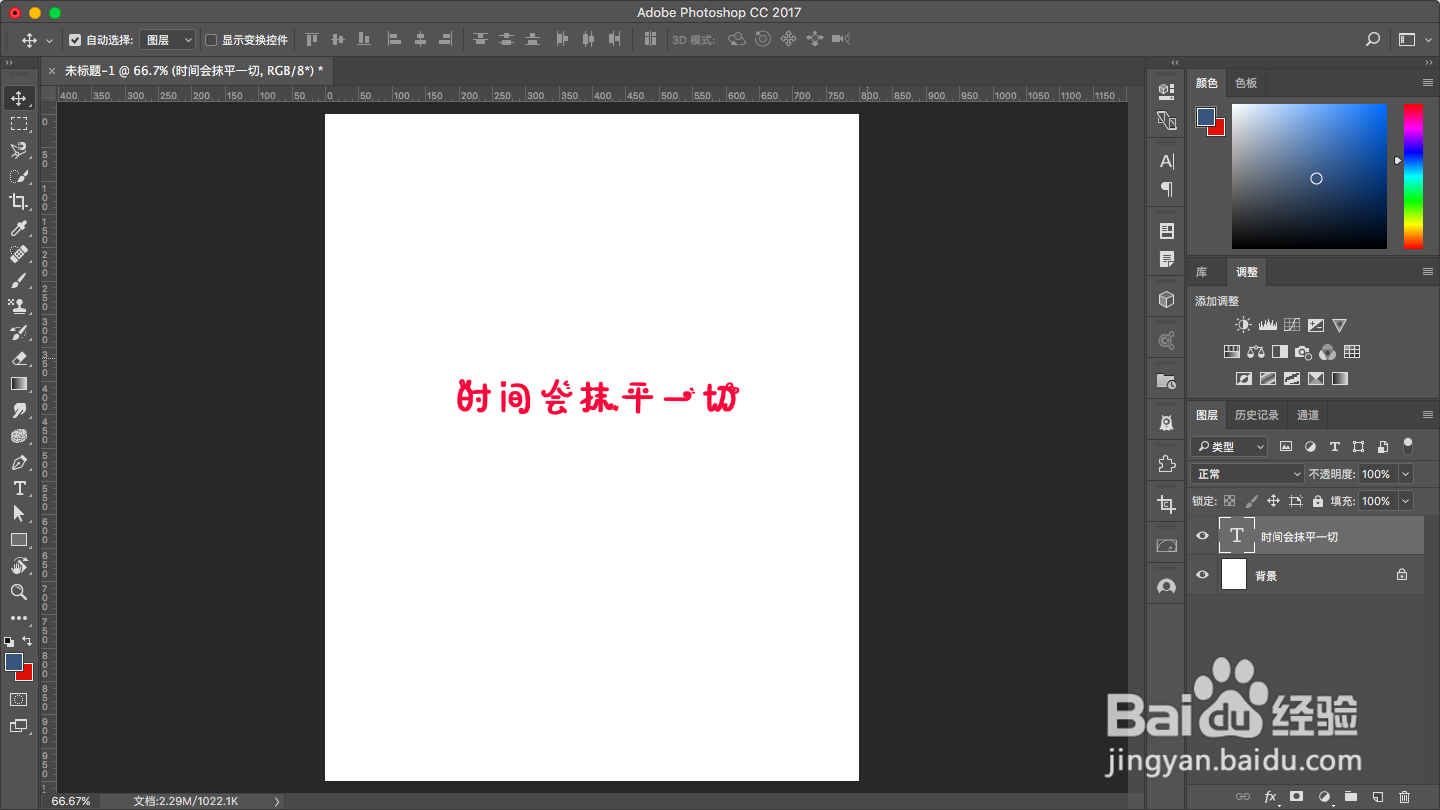Switch to the 历史记录 tab

(x=1256, y=415)
